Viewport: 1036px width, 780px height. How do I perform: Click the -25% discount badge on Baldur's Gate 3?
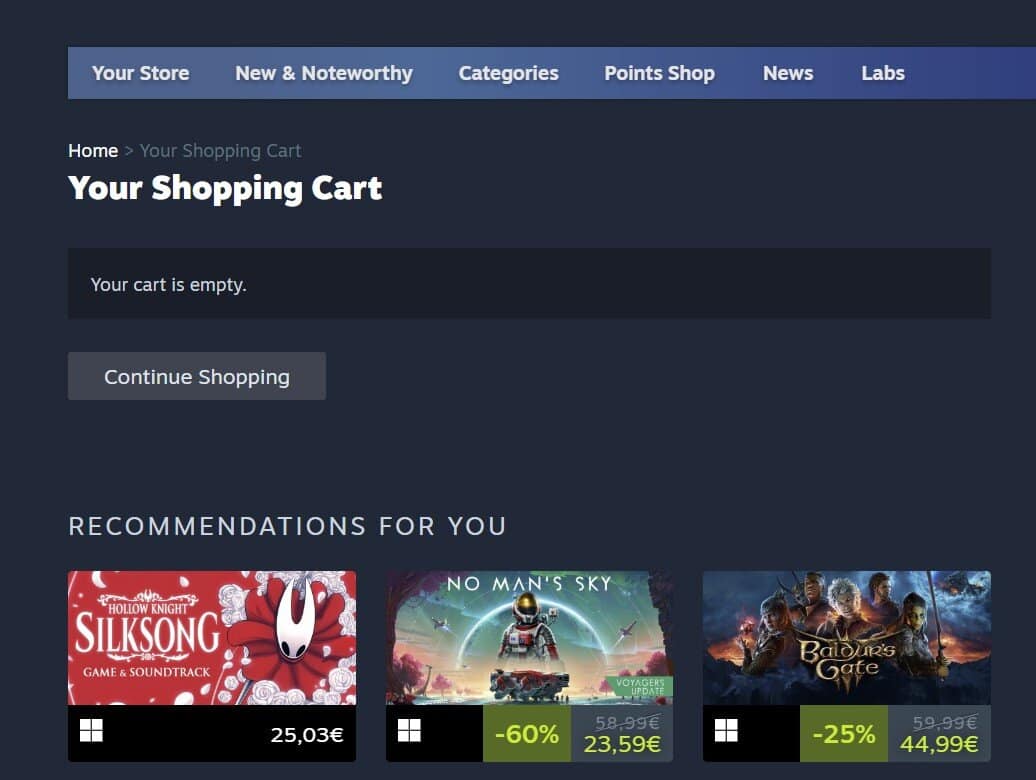(843, 733)
